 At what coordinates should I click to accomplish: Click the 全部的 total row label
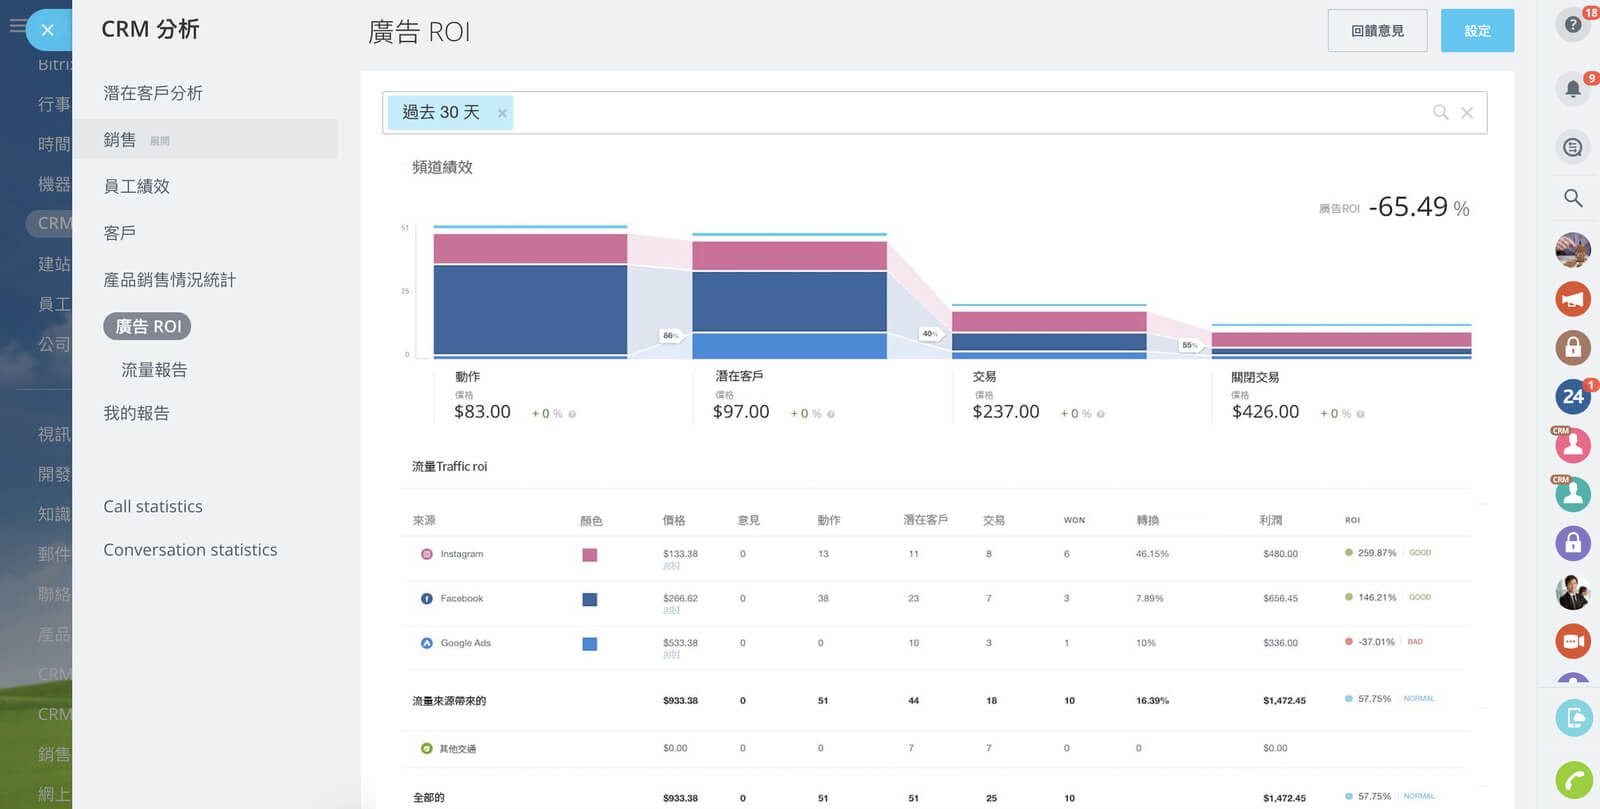428,798
